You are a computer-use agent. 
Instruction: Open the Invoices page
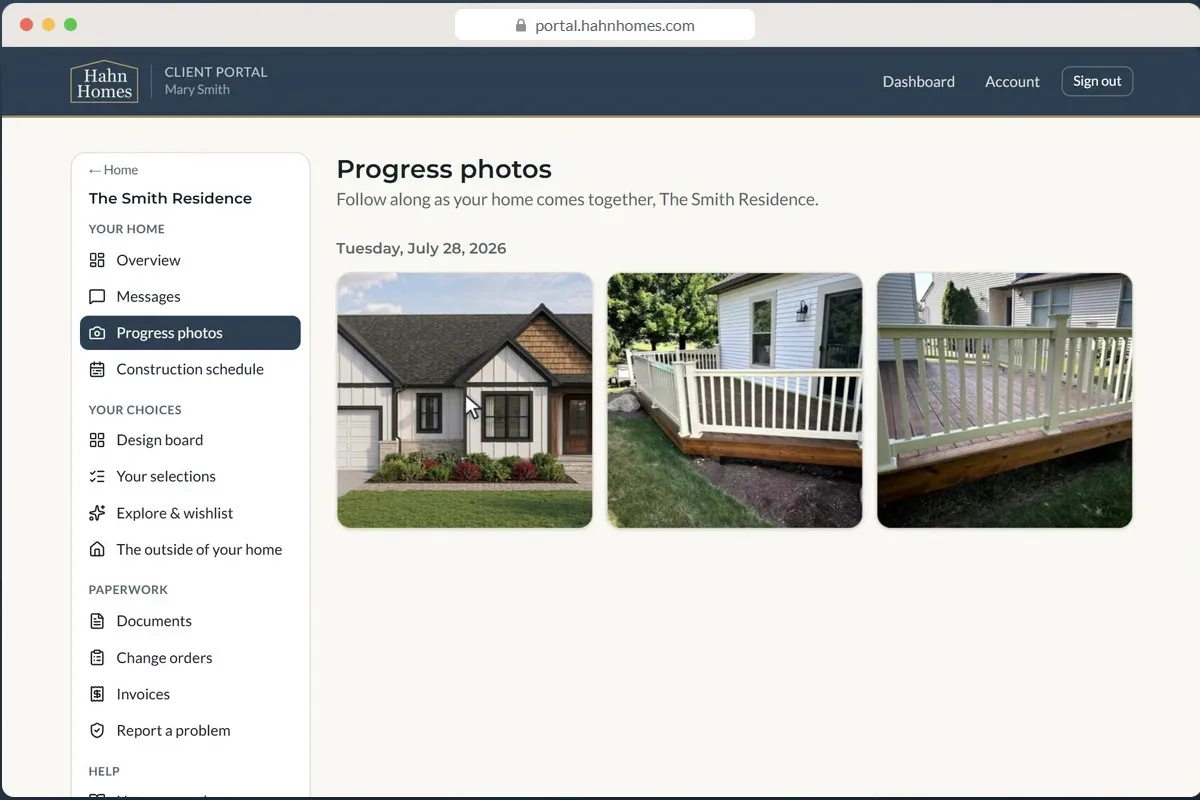coord(190,694)
